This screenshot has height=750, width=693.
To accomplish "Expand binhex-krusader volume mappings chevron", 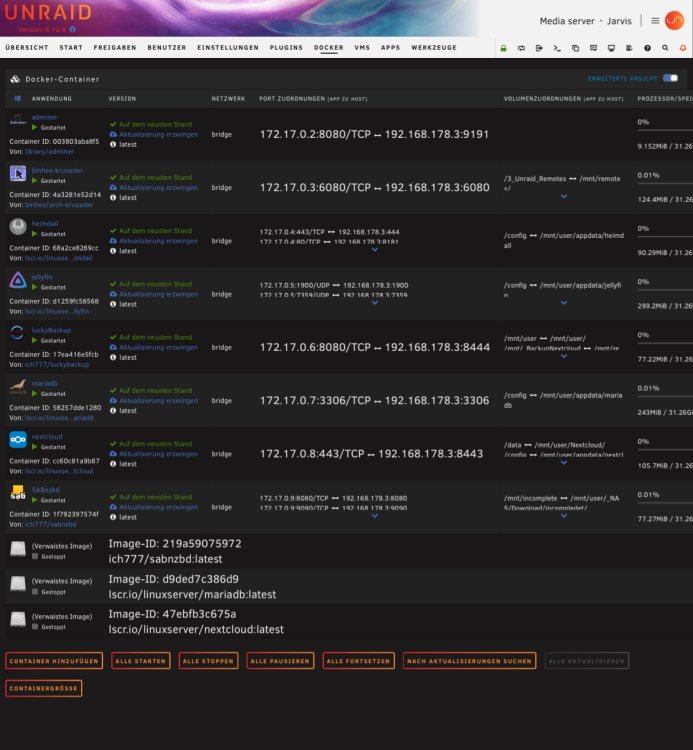I will click(x=564, y=196).
